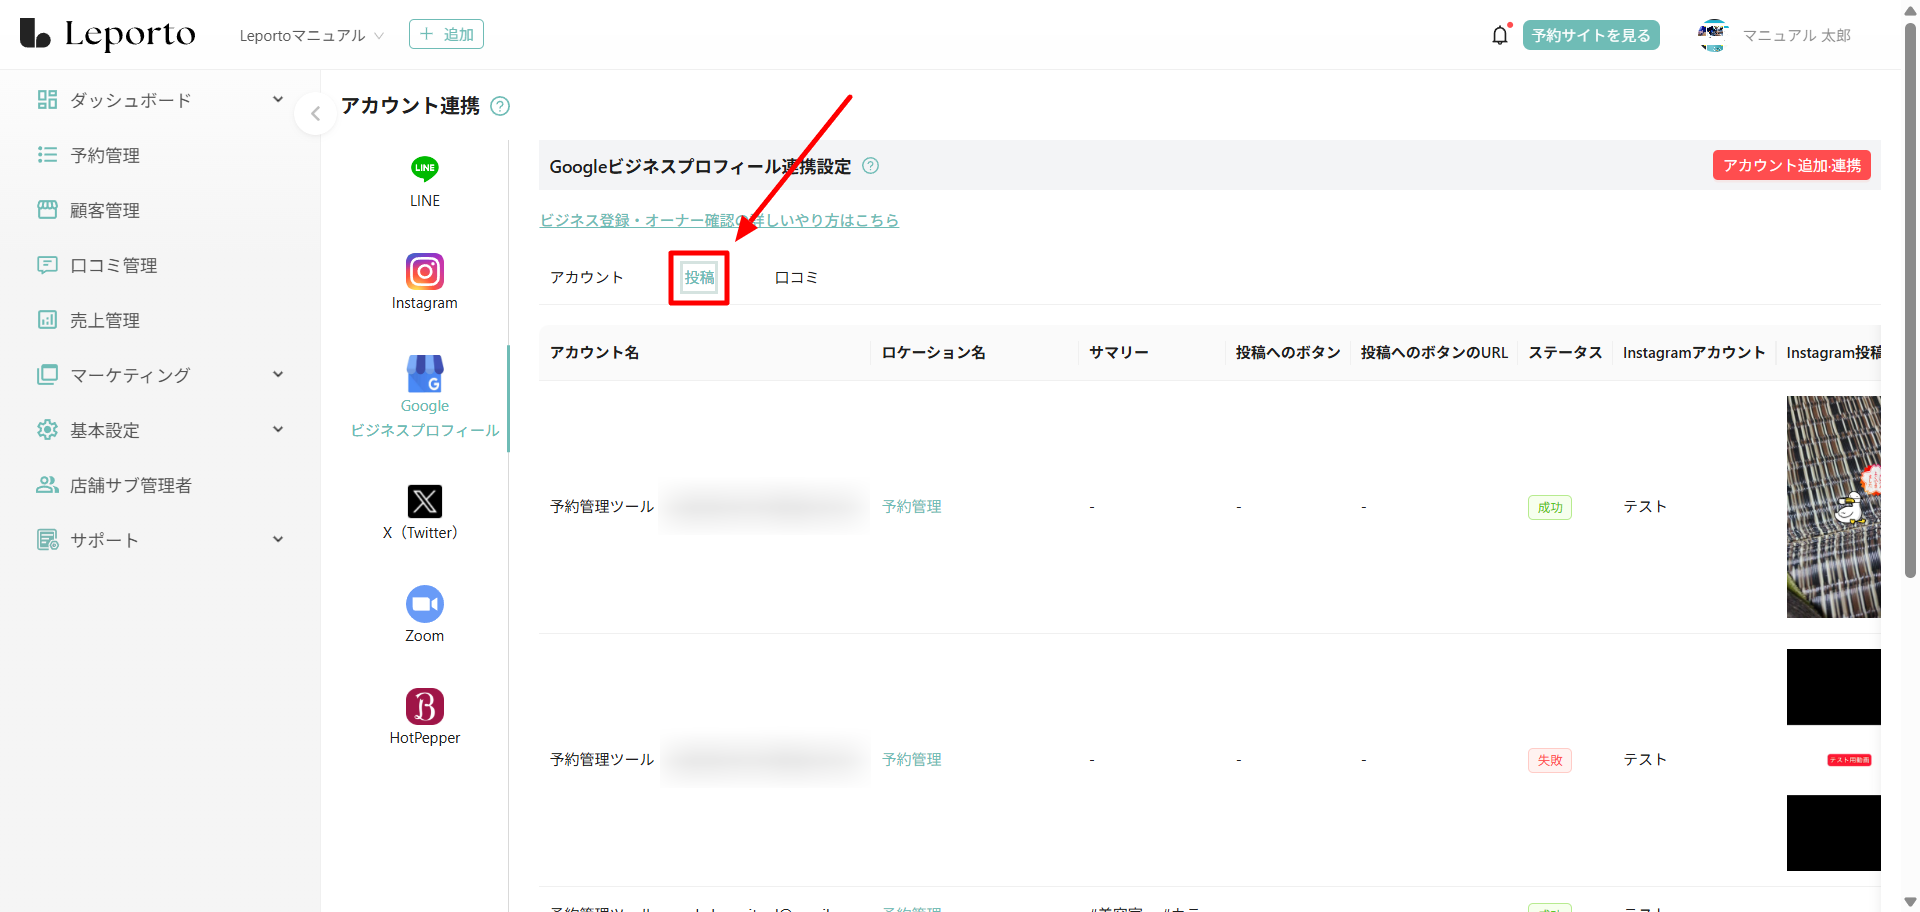The image size is (1920, 912).
Task: Open 予約管理 in the sidebar
Action: pyautogui.click(x=105, y=155)
